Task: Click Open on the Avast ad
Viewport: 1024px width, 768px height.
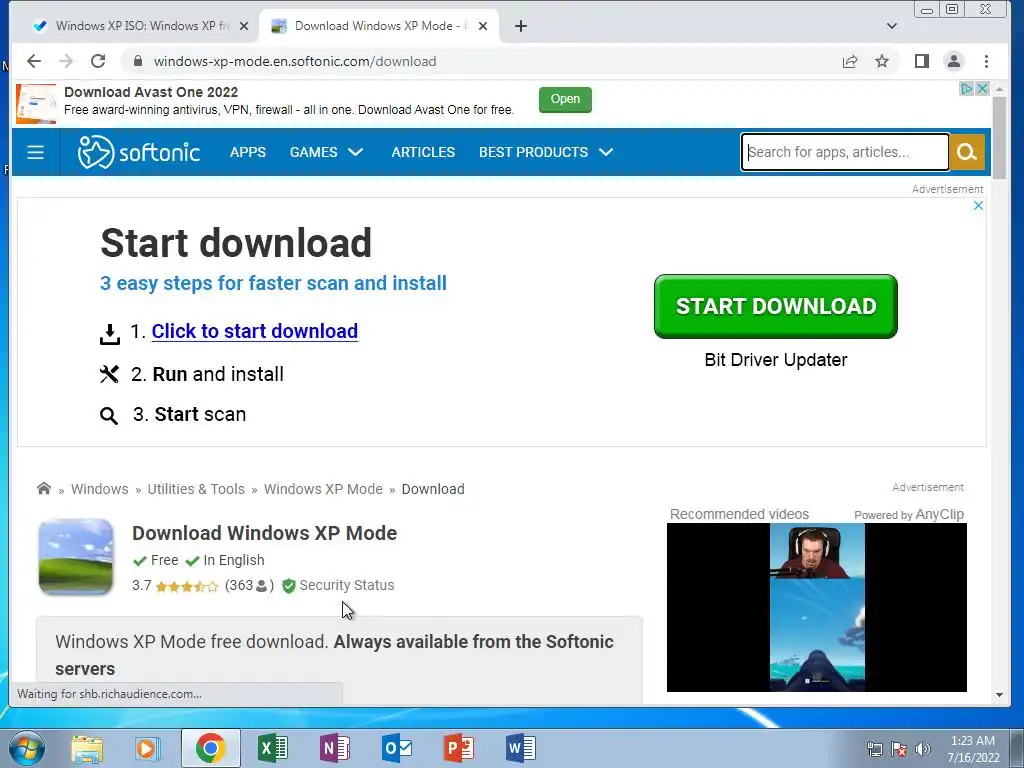Action: point(565,99)
